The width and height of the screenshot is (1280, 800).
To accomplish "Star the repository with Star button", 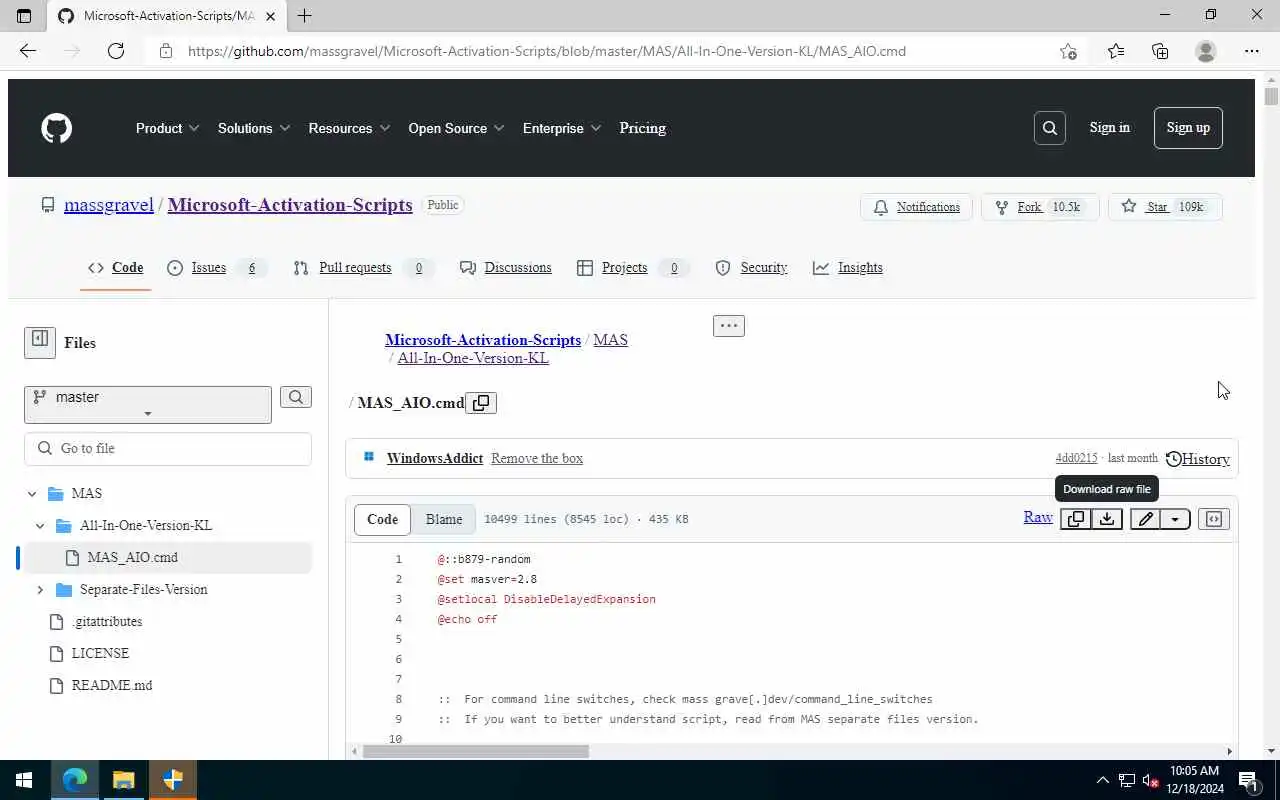I will click(x=1164, y=207).
